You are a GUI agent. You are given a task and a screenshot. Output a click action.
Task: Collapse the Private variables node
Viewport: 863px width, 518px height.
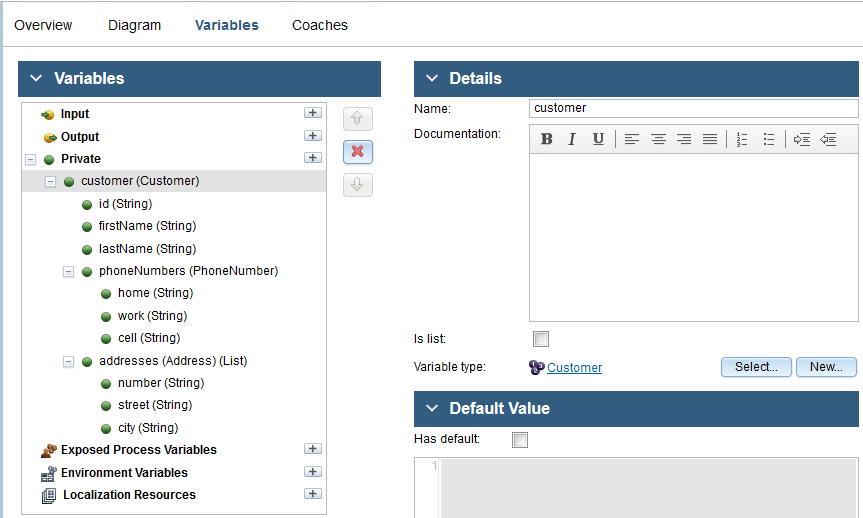(31, 160)
